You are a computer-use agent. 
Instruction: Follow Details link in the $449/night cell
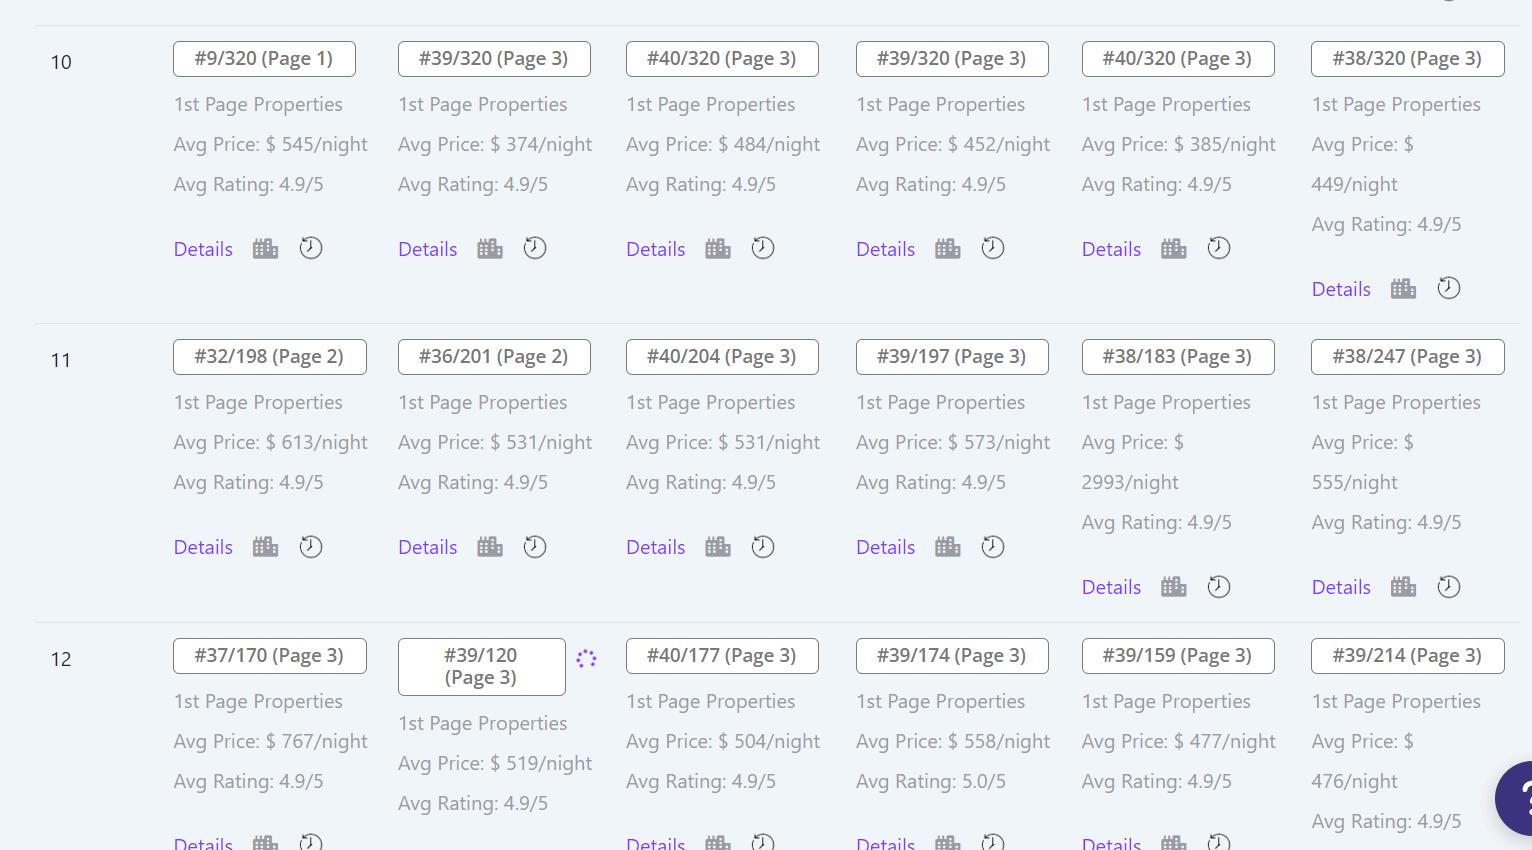tap(1342, 289)
